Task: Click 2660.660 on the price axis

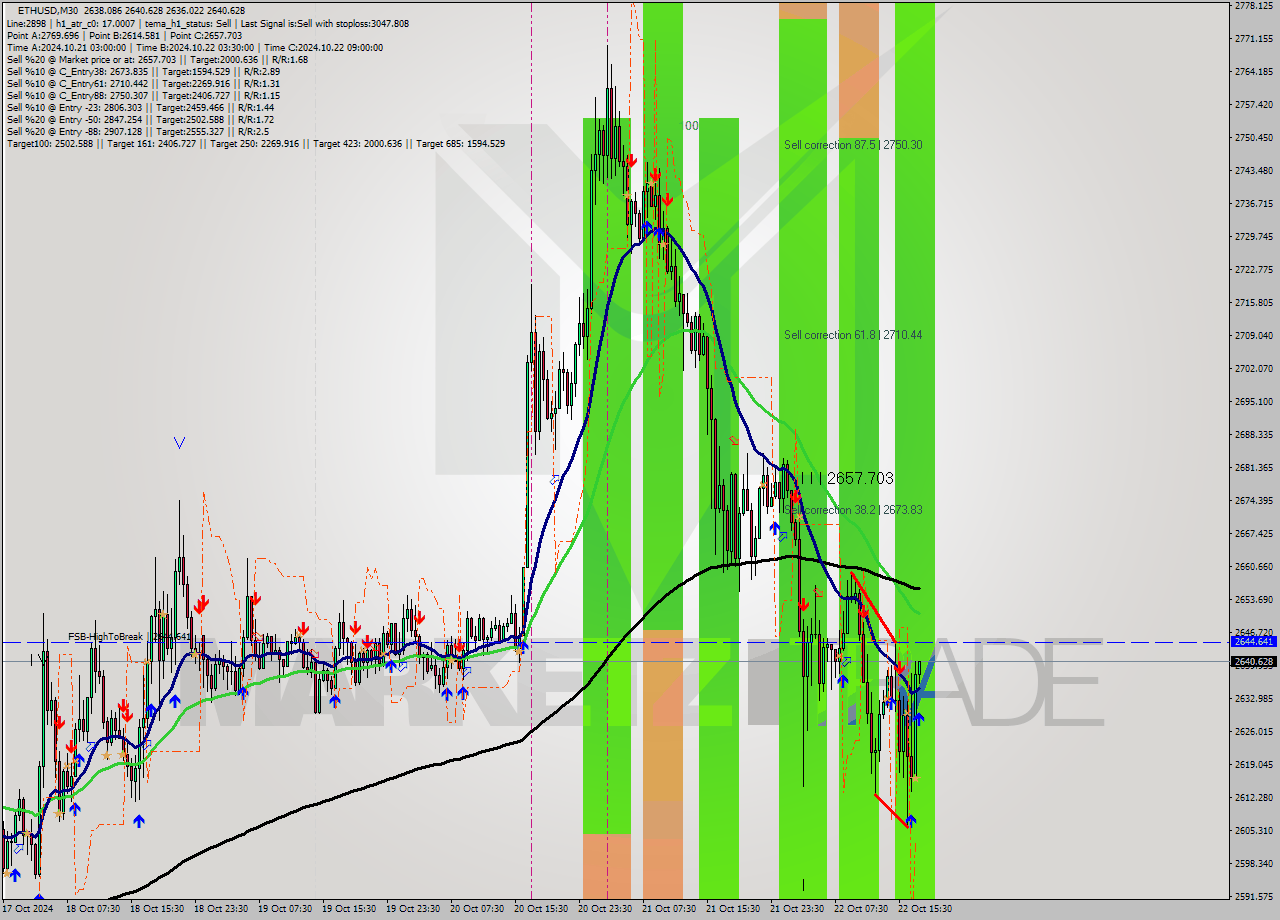Action: coord(1254,566)
